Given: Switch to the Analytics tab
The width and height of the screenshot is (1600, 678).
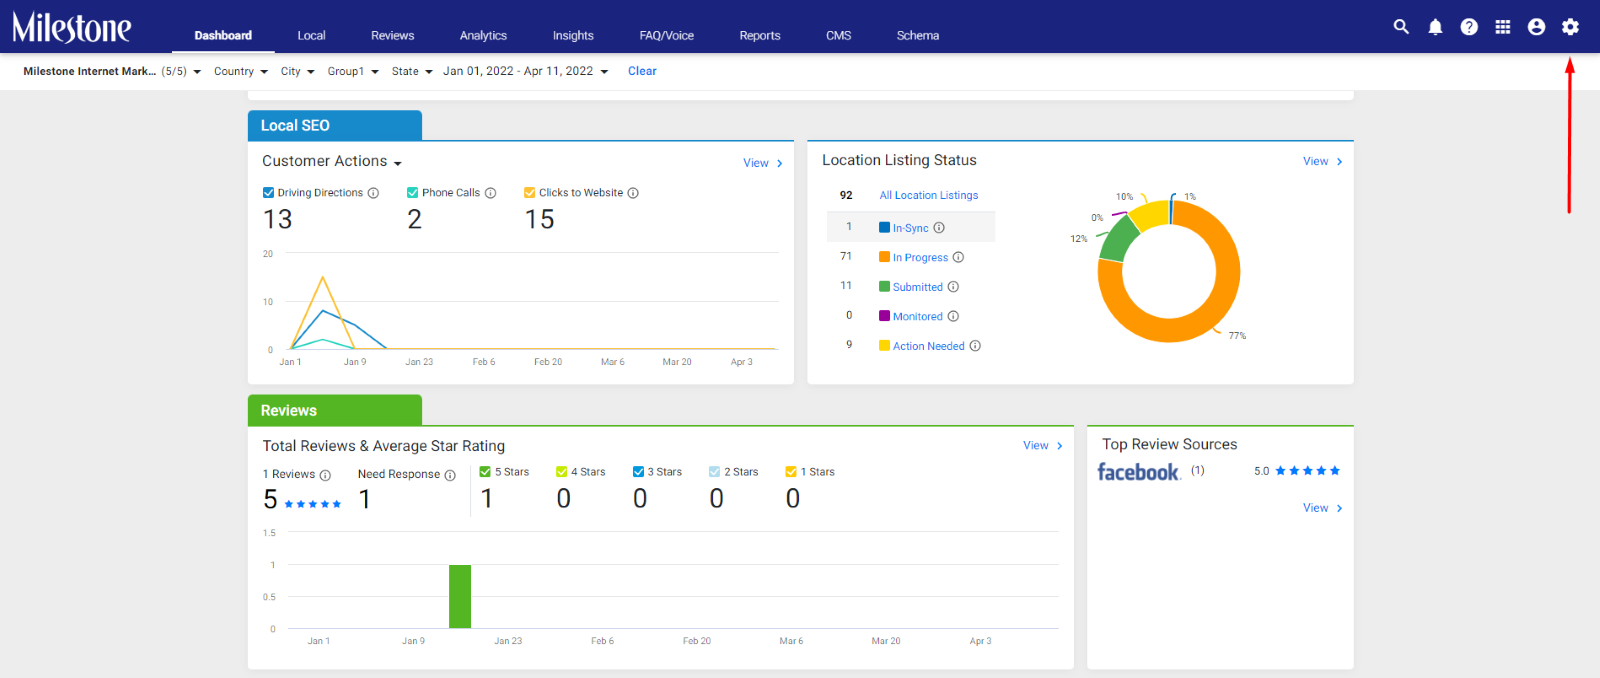Looking at the screenshot, I should pos(483,35).
